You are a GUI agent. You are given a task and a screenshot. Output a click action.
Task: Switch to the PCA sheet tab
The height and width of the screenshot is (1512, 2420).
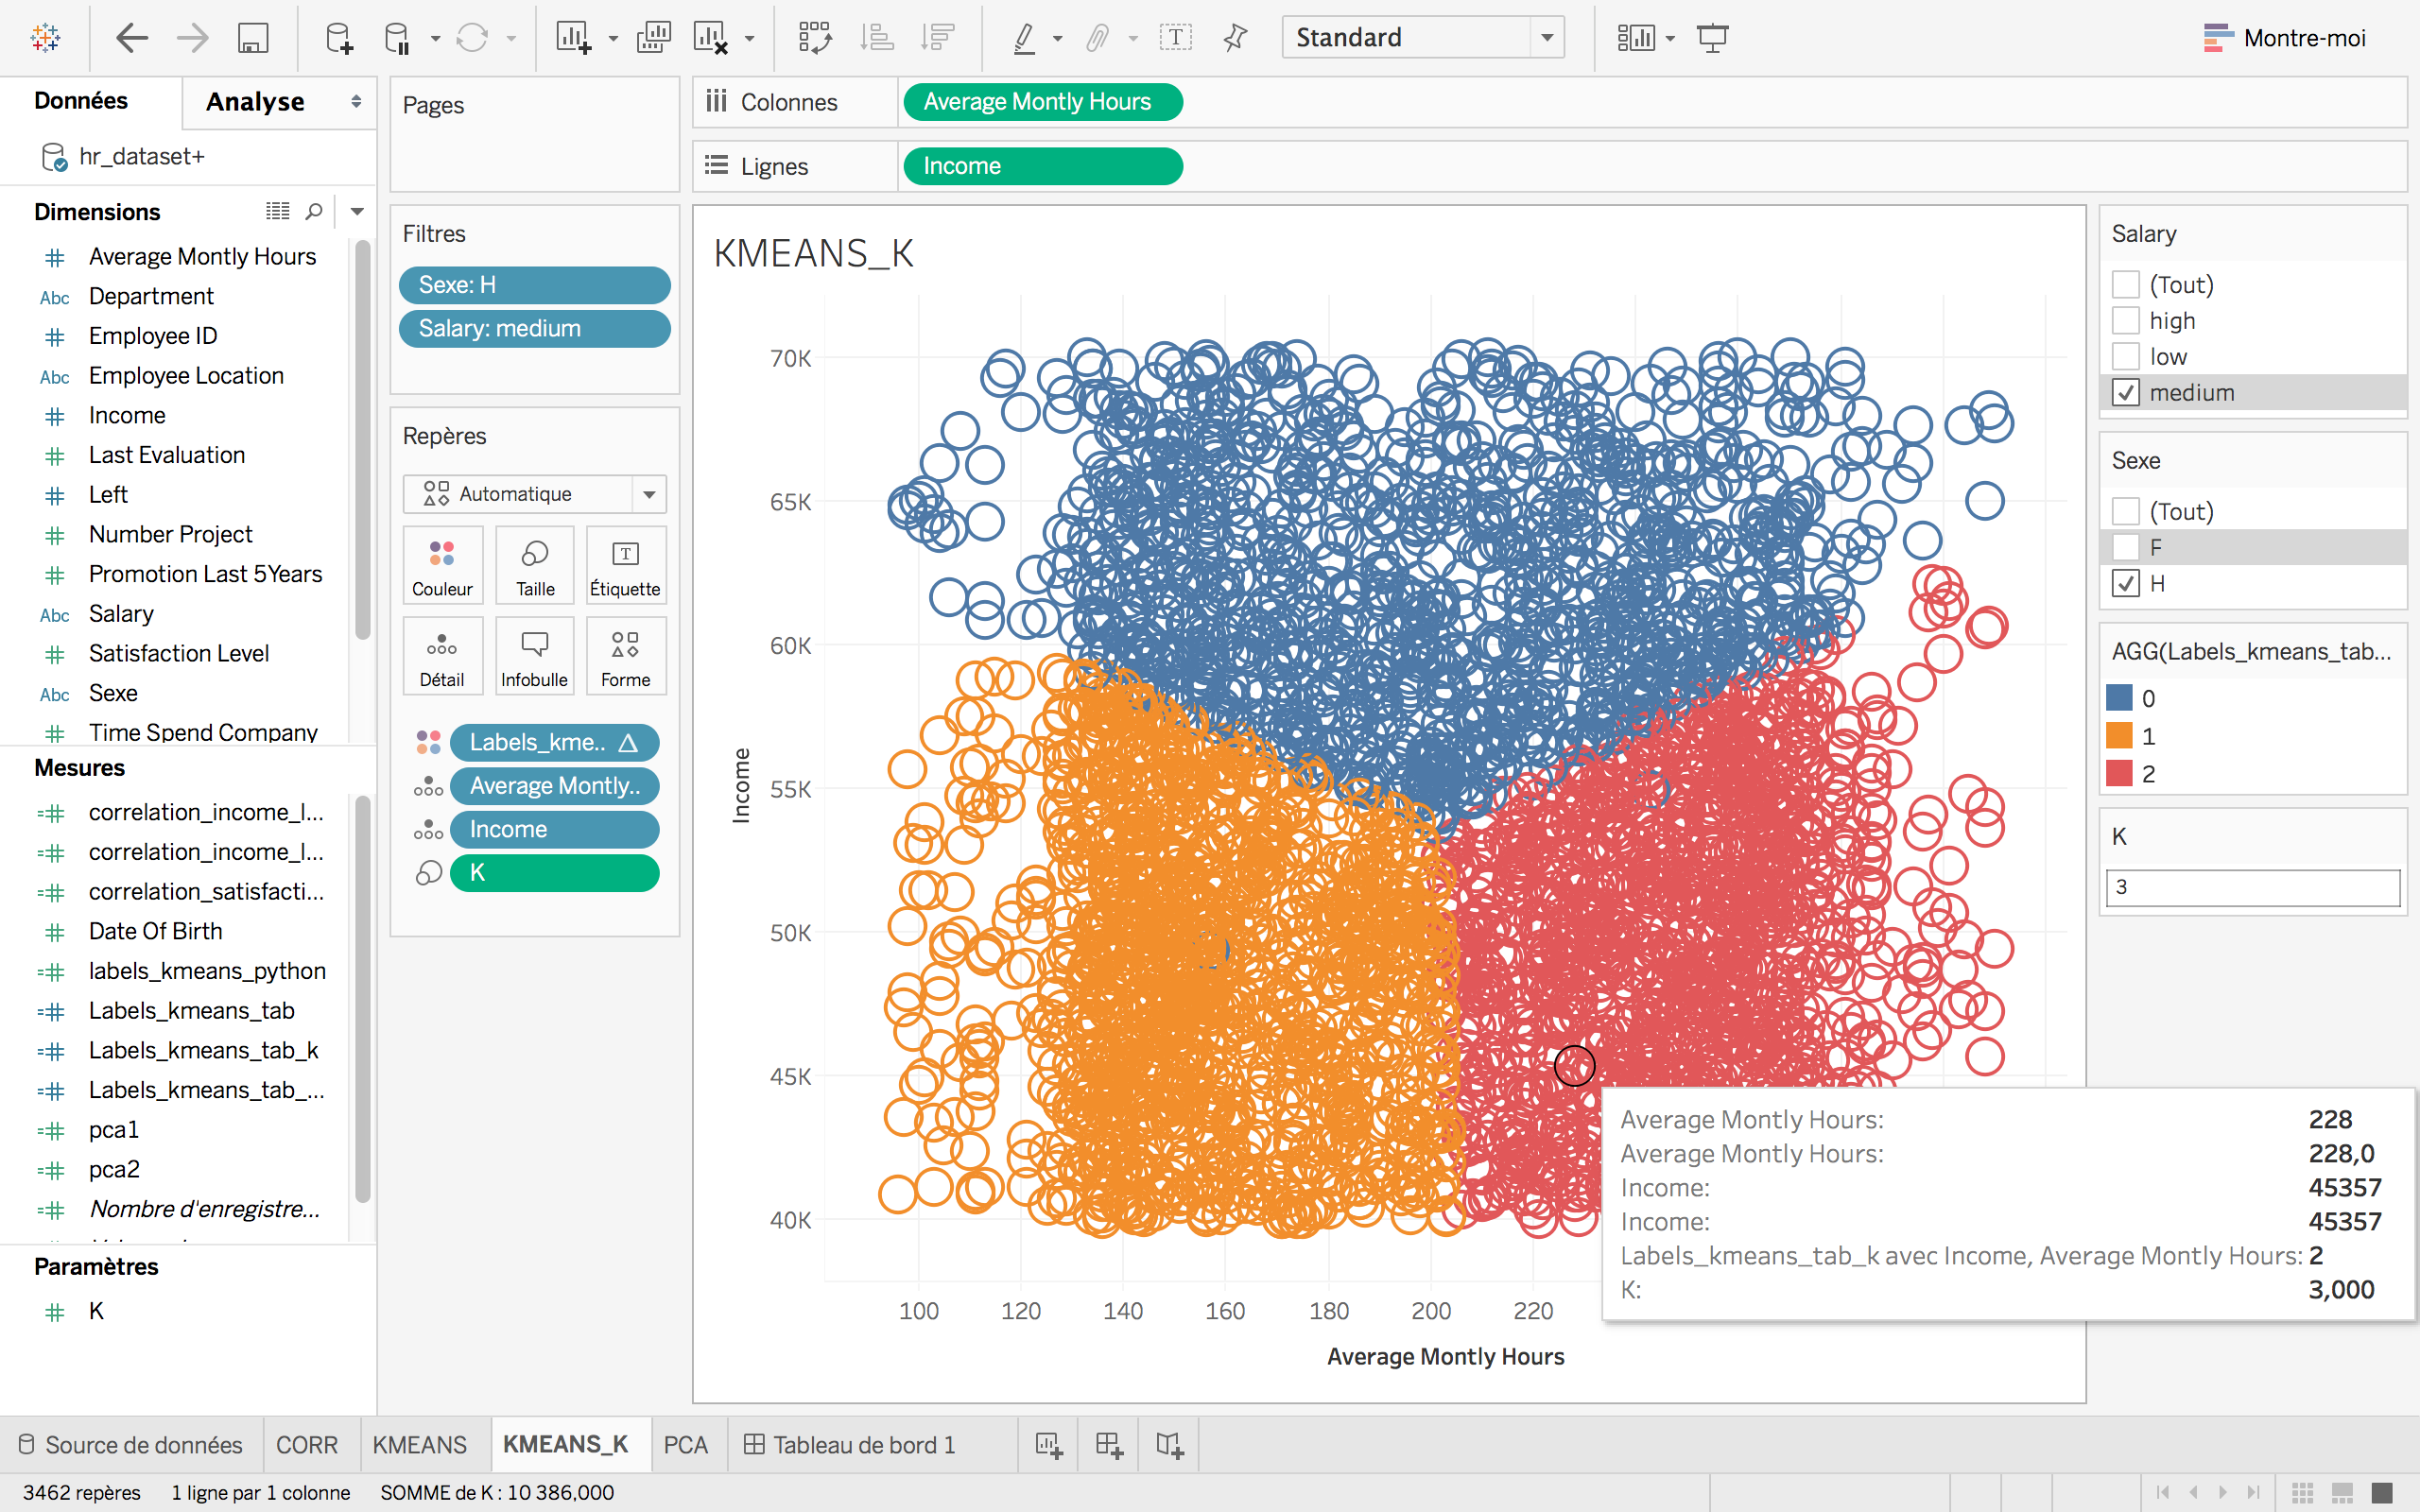(x=685, y=1444)
